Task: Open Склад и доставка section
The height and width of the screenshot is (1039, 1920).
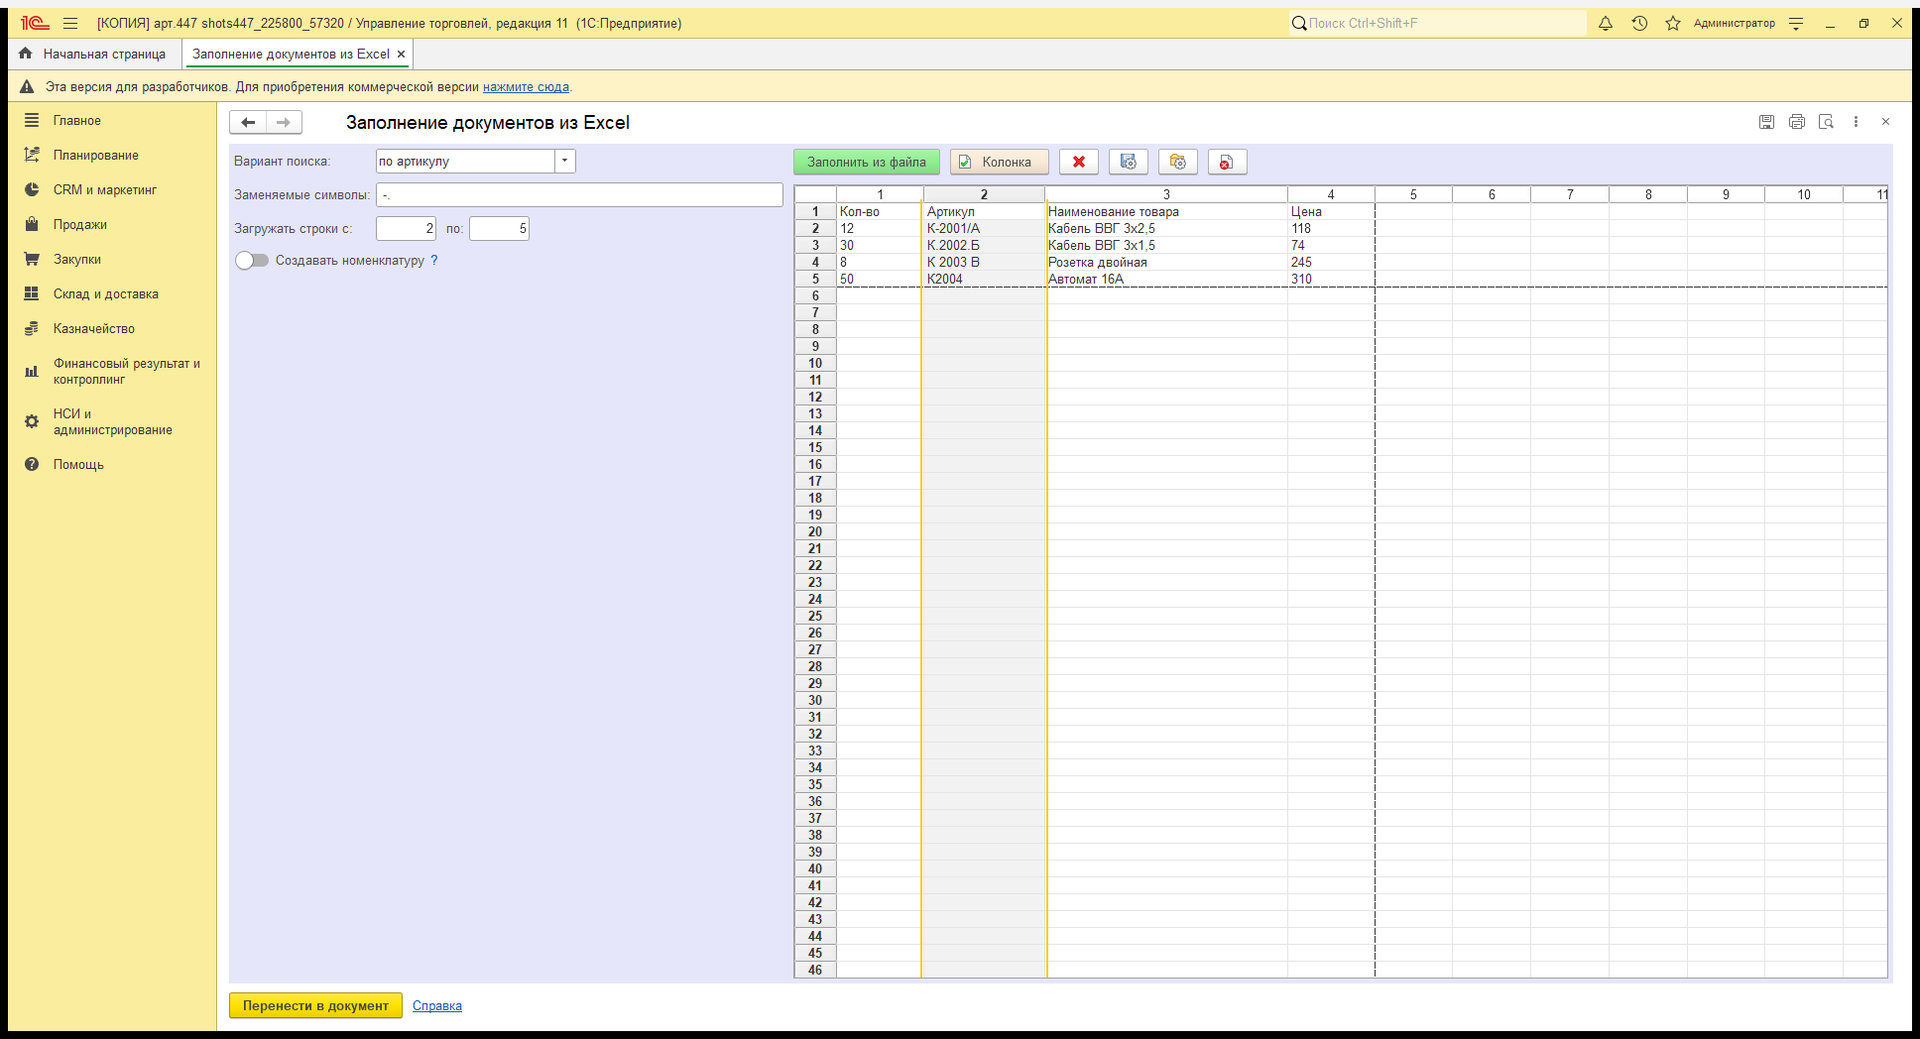Action: [105, 294]
